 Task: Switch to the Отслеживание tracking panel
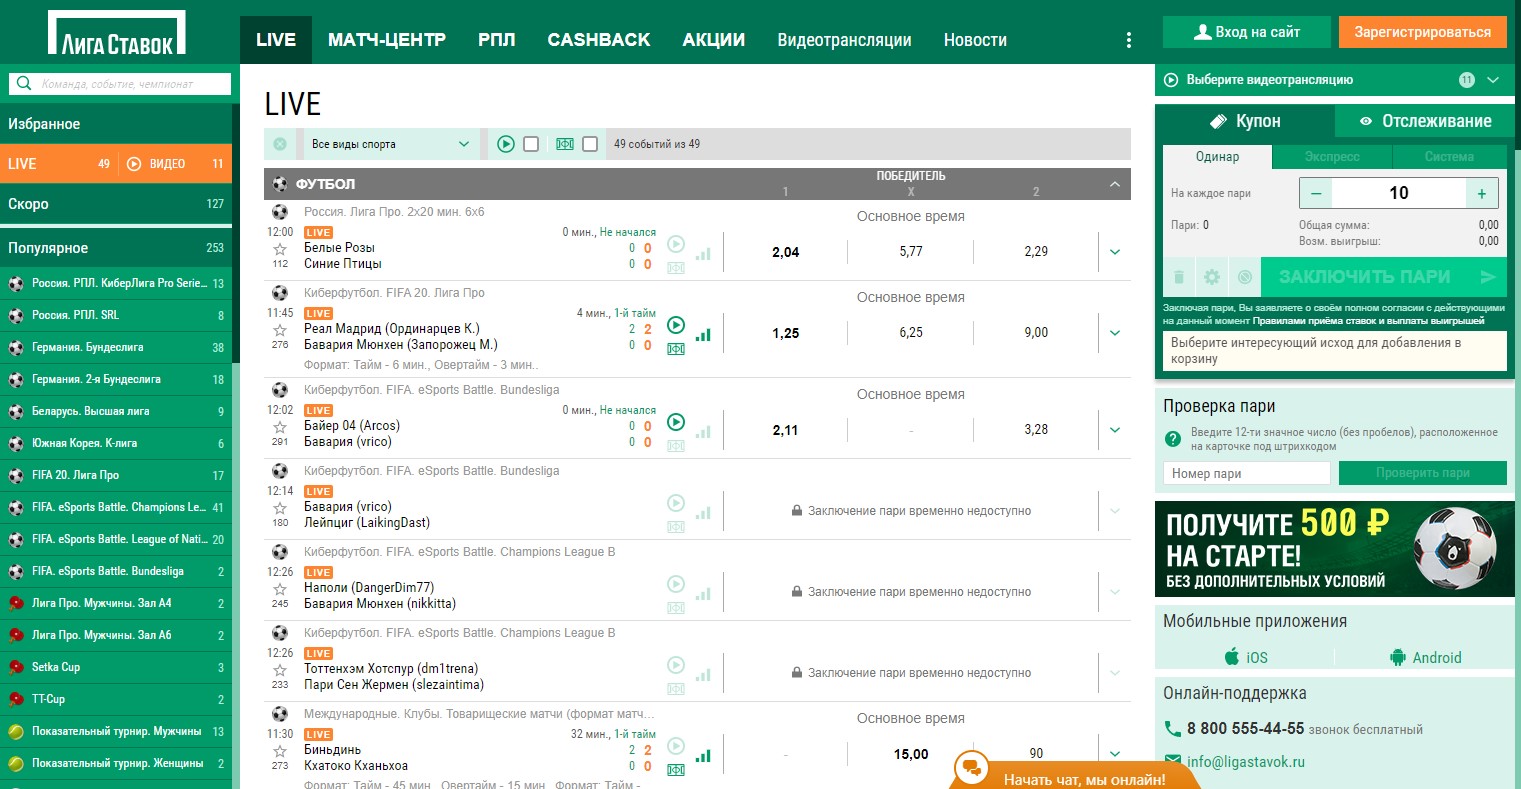(1424, 121)
